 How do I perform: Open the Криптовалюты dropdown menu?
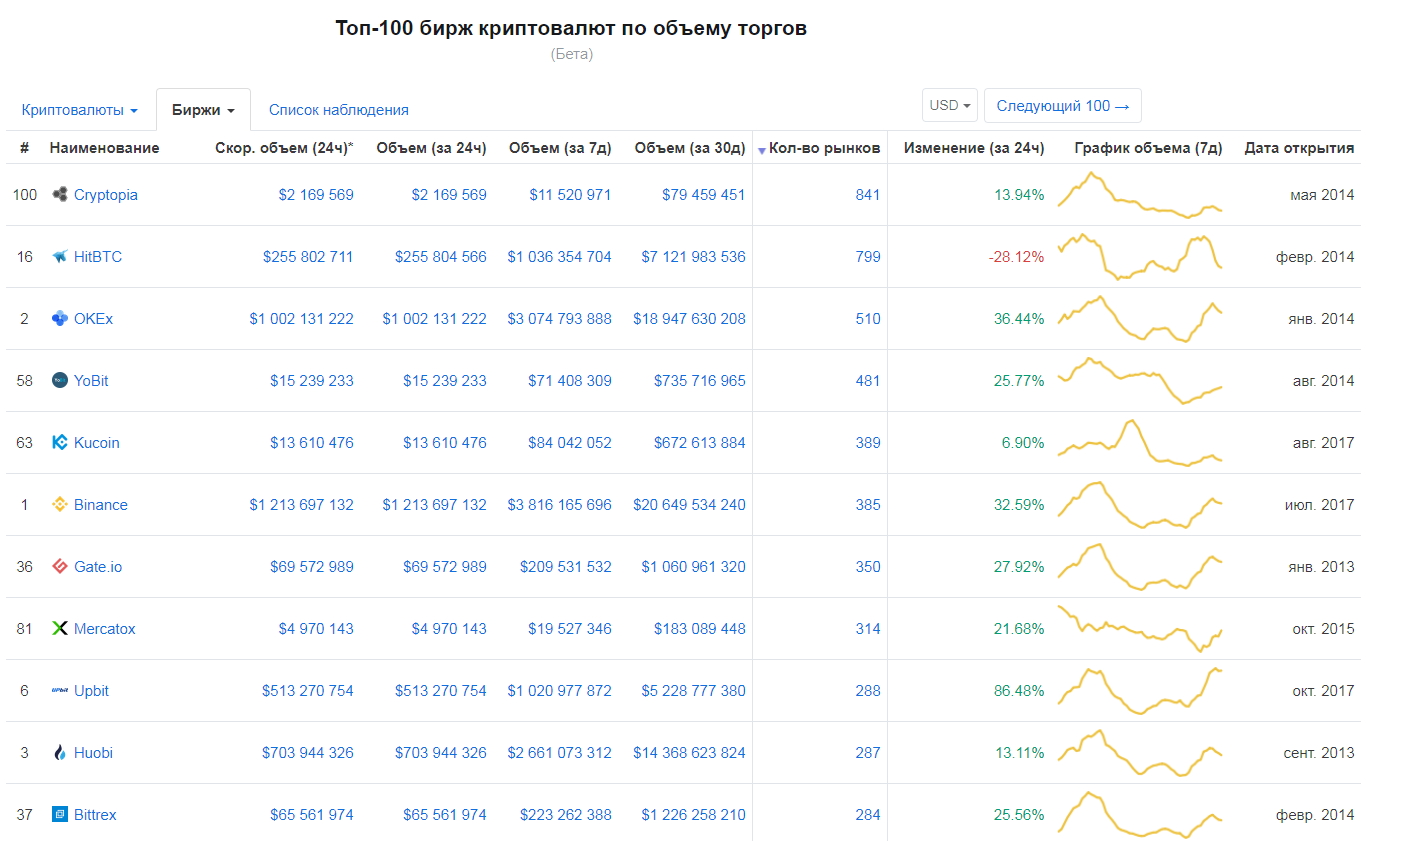point(80,110)
